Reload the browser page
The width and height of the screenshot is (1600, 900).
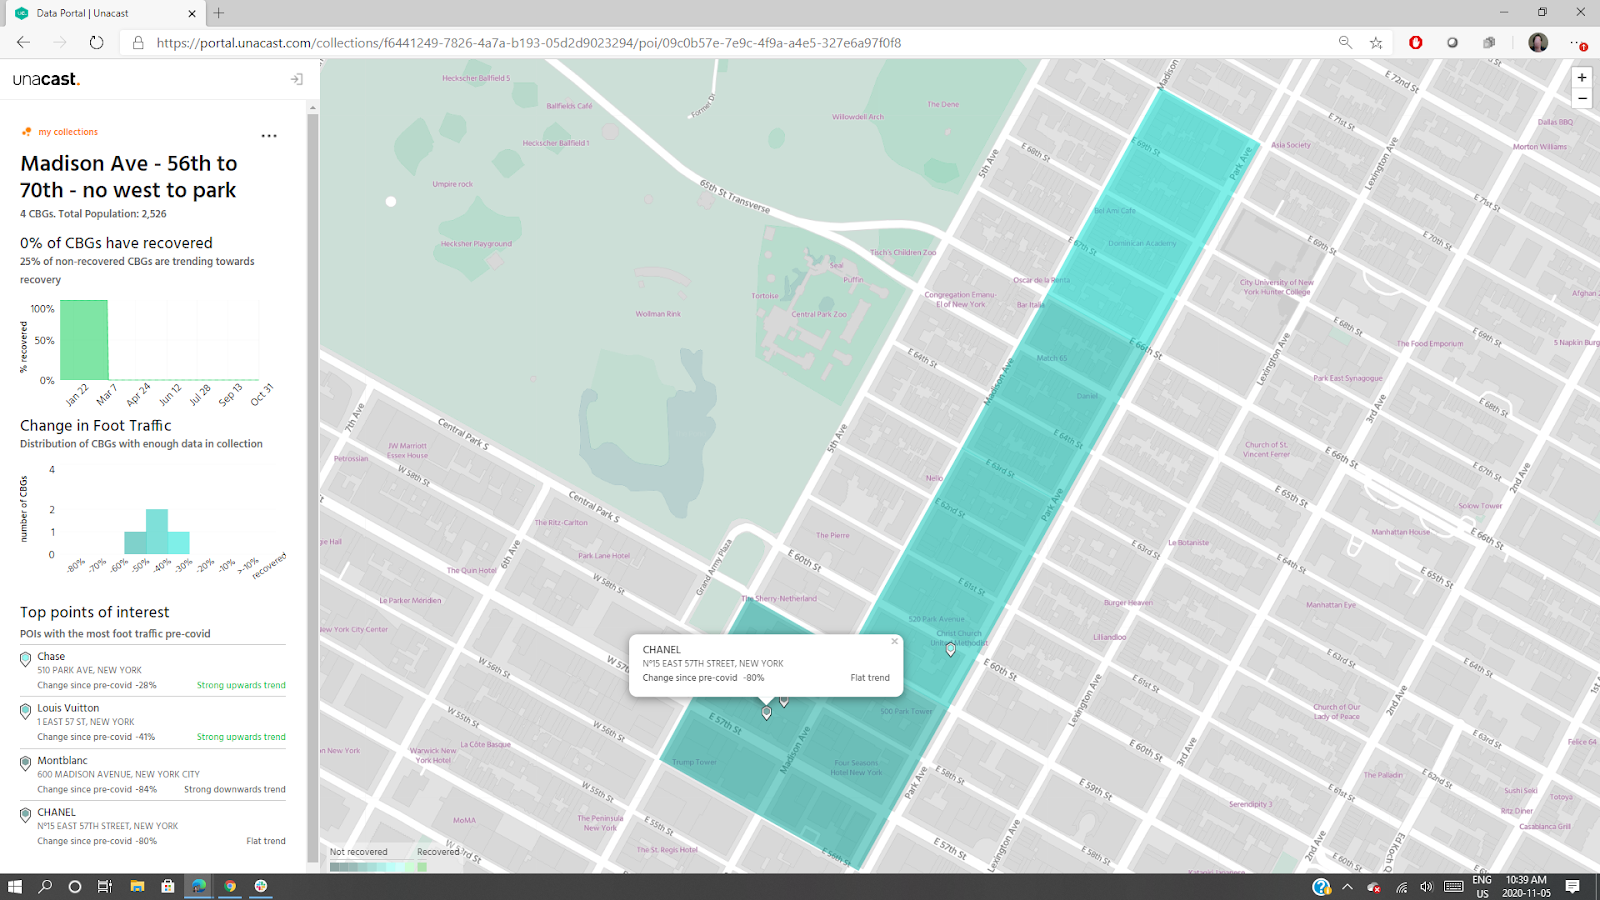[x=96, y=42]
